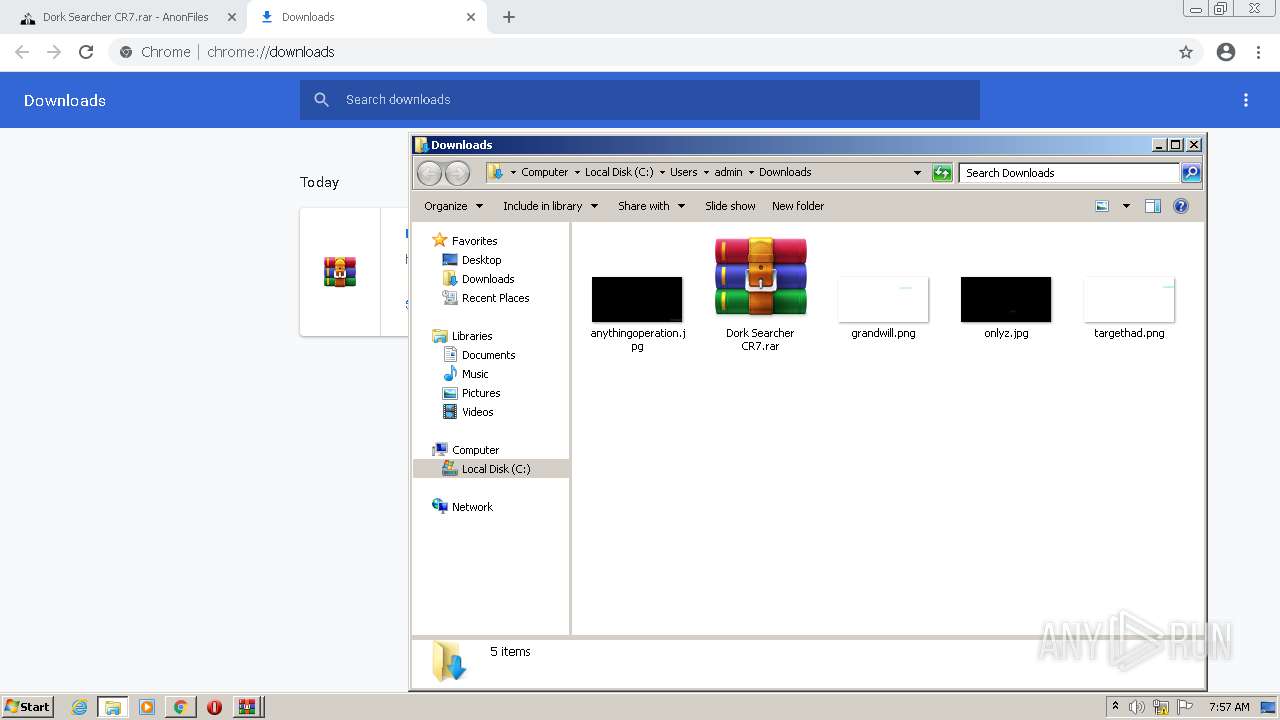Open the Organize menu
1280x720 pixels.
pyautogui.click(x=453, y=206)
